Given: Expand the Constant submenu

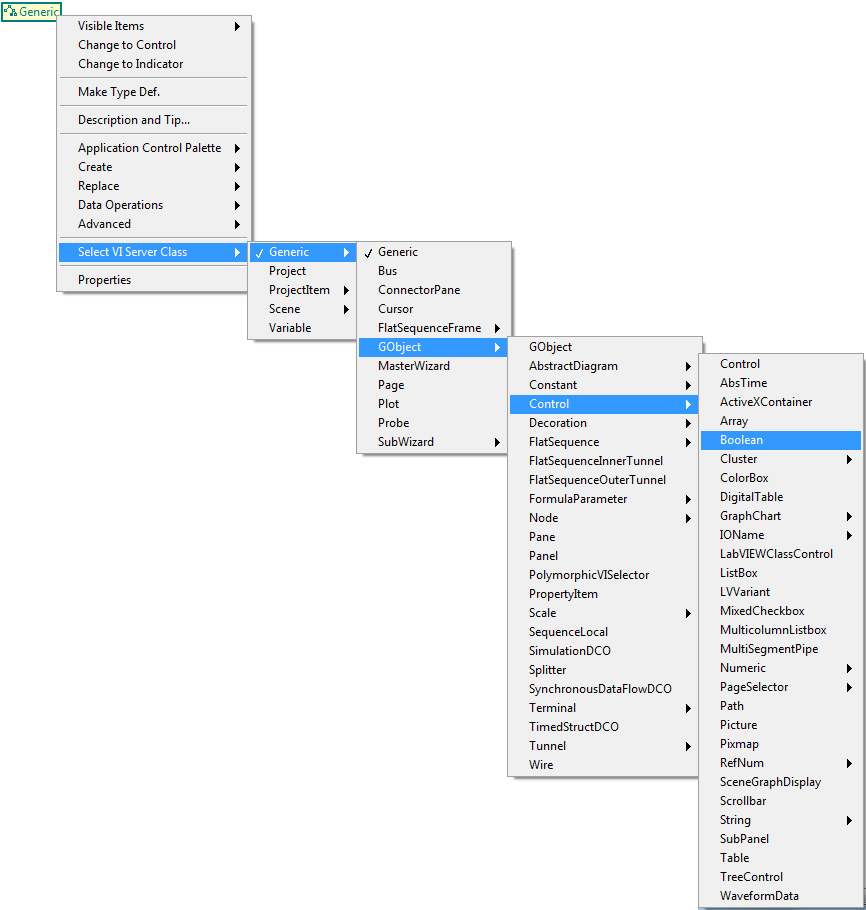Looking at the screenshot, I should click(x=604, y=385).
